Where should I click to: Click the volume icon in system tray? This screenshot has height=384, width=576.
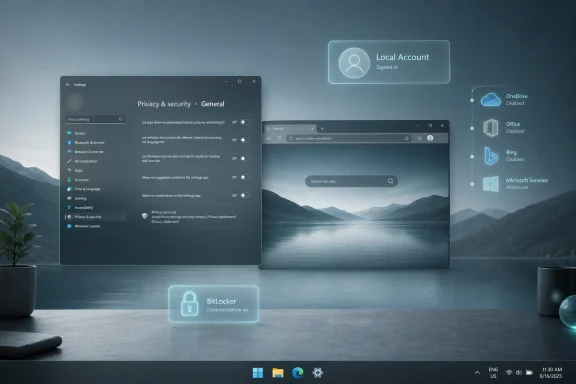(x=519, y=373)
